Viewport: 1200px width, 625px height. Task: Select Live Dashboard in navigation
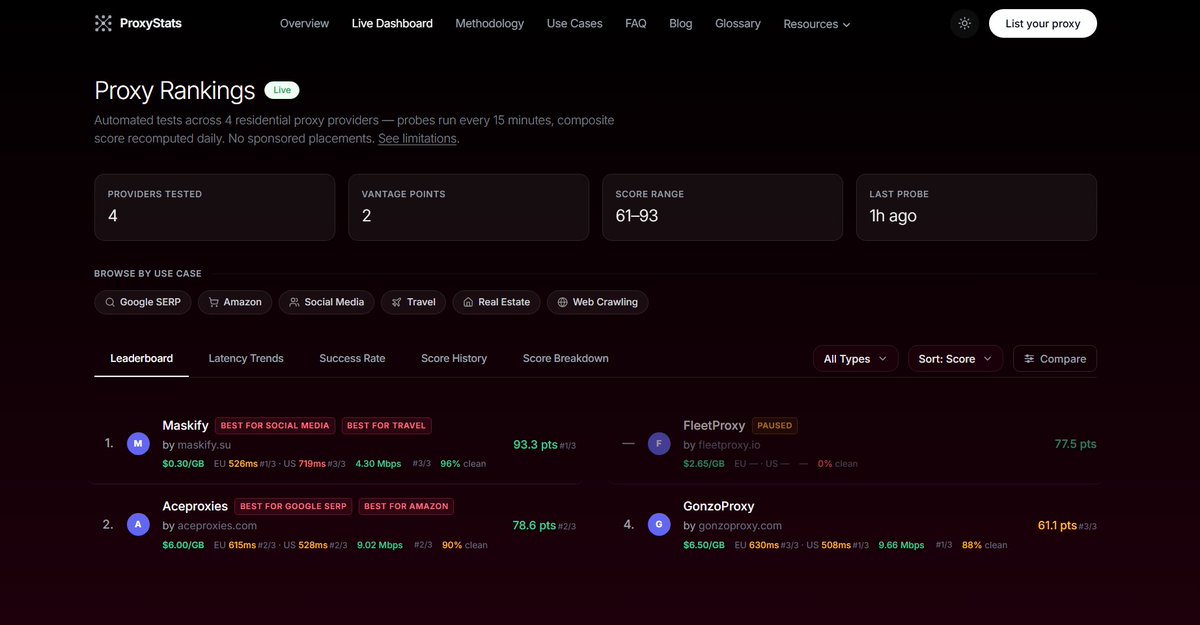[392, 23]
